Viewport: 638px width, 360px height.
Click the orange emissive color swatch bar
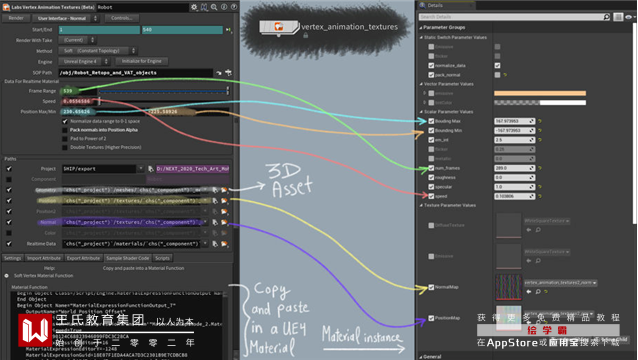[540, 94]
